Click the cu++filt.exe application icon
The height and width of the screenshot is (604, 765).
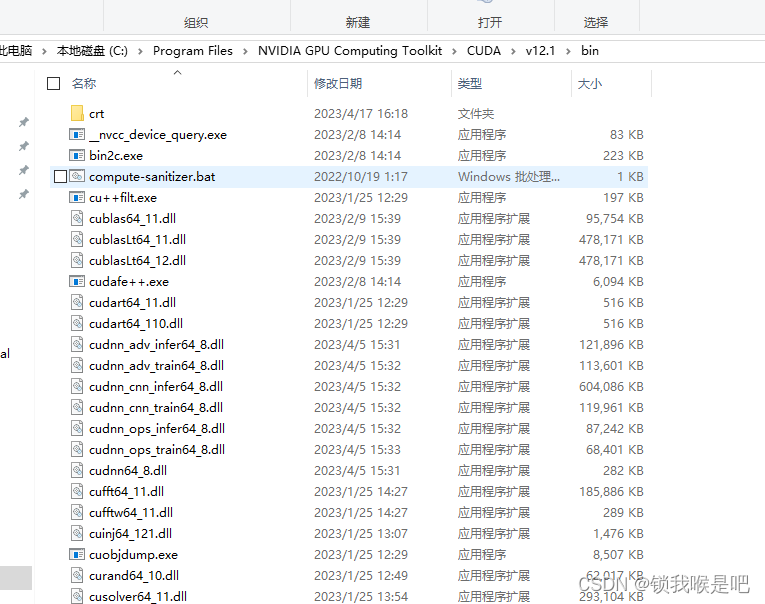point(77,197)
